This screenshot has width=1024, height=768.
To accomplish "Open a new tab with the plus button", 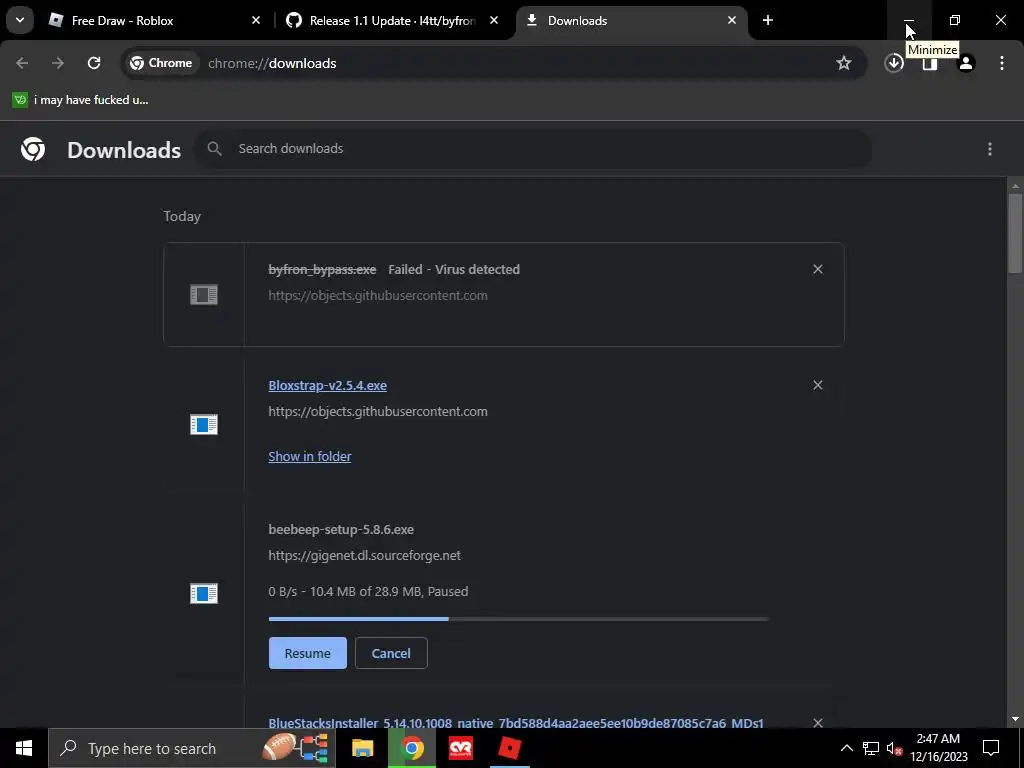I will [768, 20].
